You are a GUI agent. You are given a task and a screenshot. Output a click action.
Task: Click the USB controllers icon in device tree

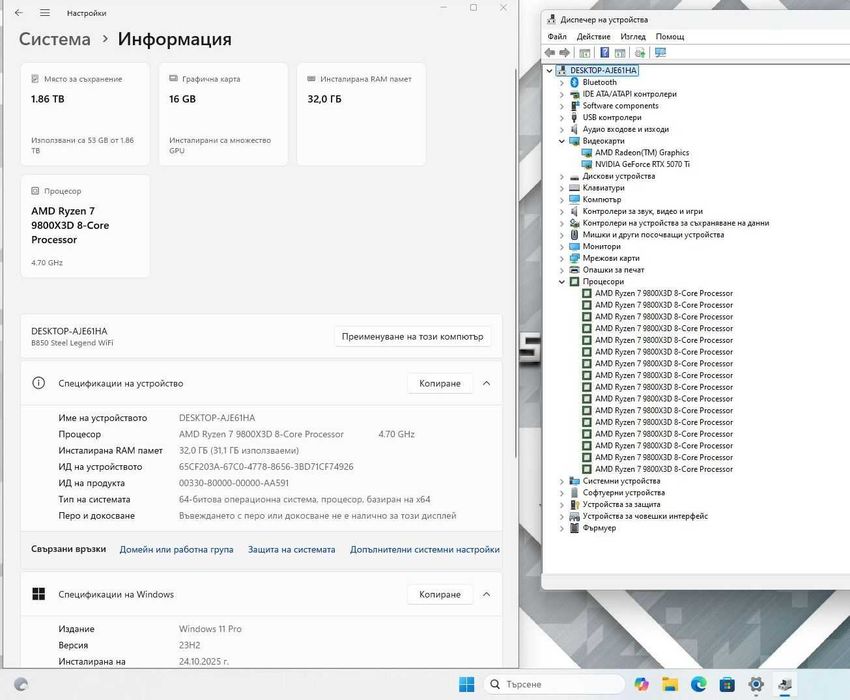(x=575, y=118)
